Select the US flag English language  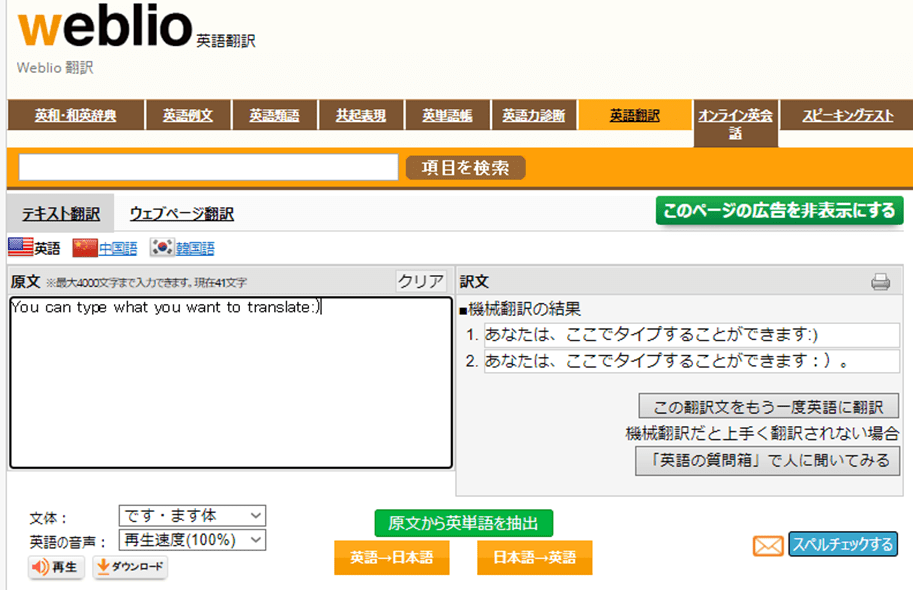pos(34,248)
